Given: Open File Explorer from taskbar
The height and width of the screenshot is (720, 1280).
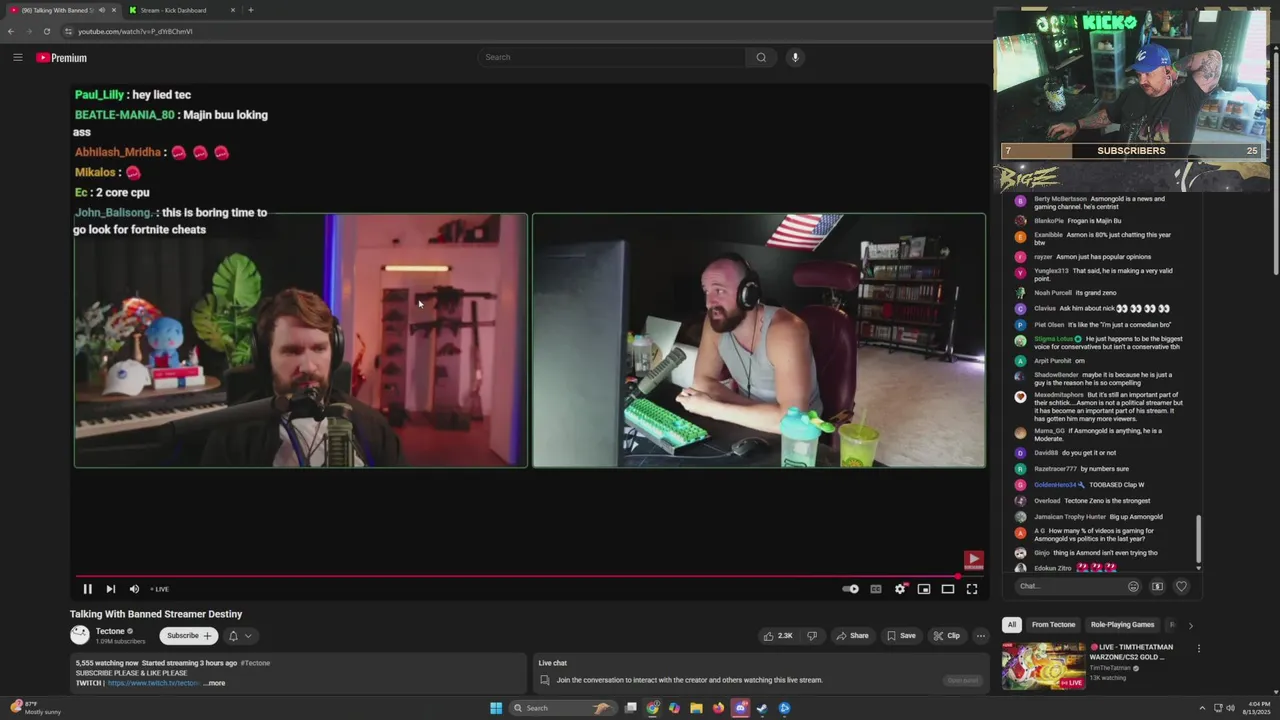Looking at the screenshot, I should click(696, 708).
